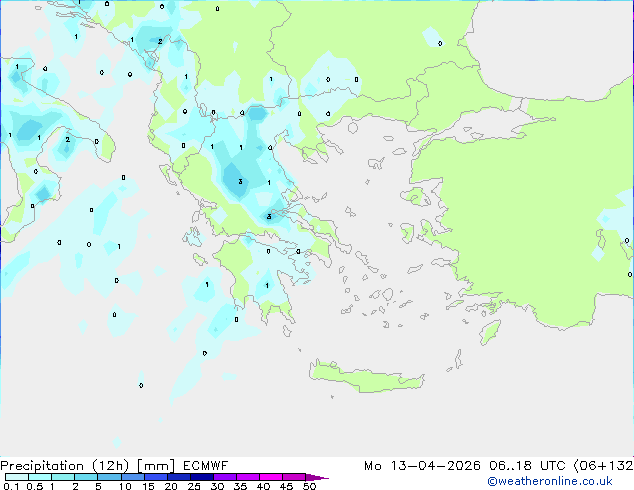
Task: Select the 5–10 mm legend color swatch
Action: pyautogui.click(x=109, y=477)
